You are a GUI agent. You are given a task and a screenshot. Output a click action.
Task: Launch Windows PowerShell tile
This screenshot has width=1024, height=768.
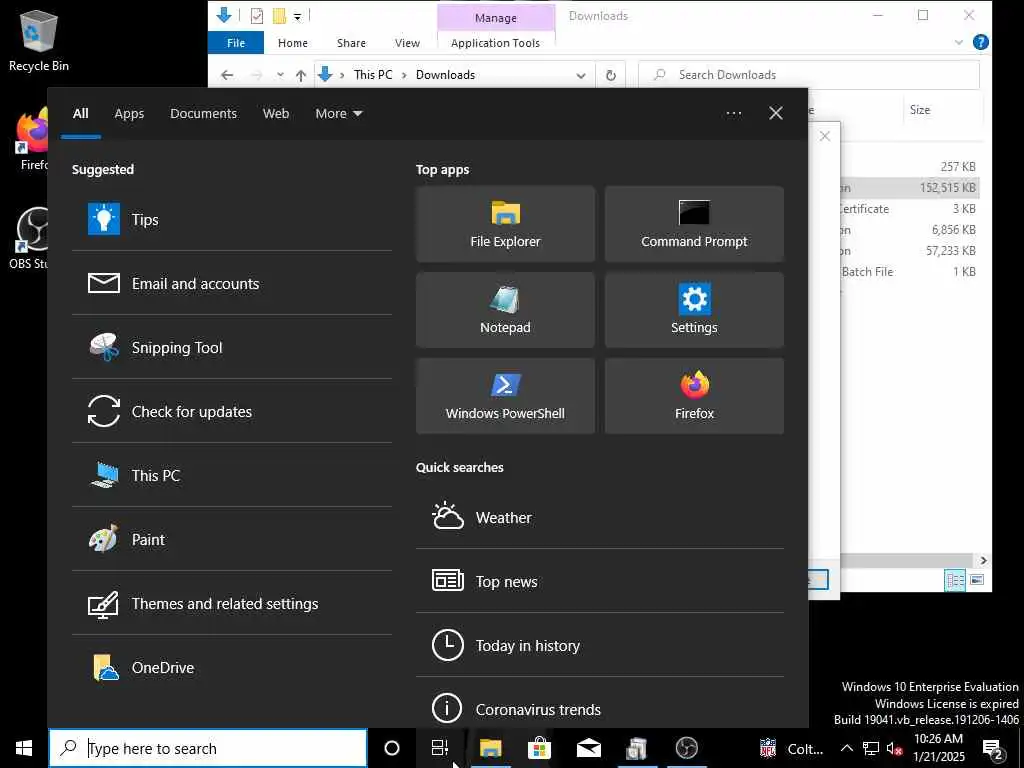(x=505, y=396)
